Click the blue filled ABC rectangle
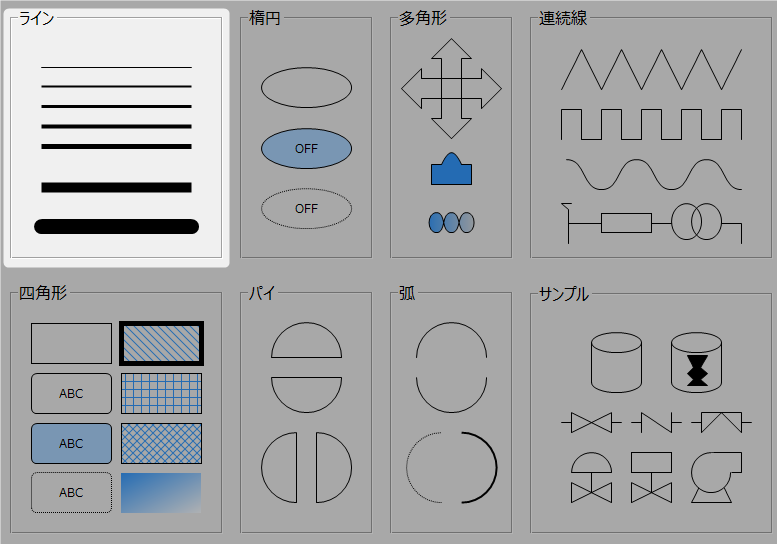This screenshot has height=544, width=777. (71, 443)
